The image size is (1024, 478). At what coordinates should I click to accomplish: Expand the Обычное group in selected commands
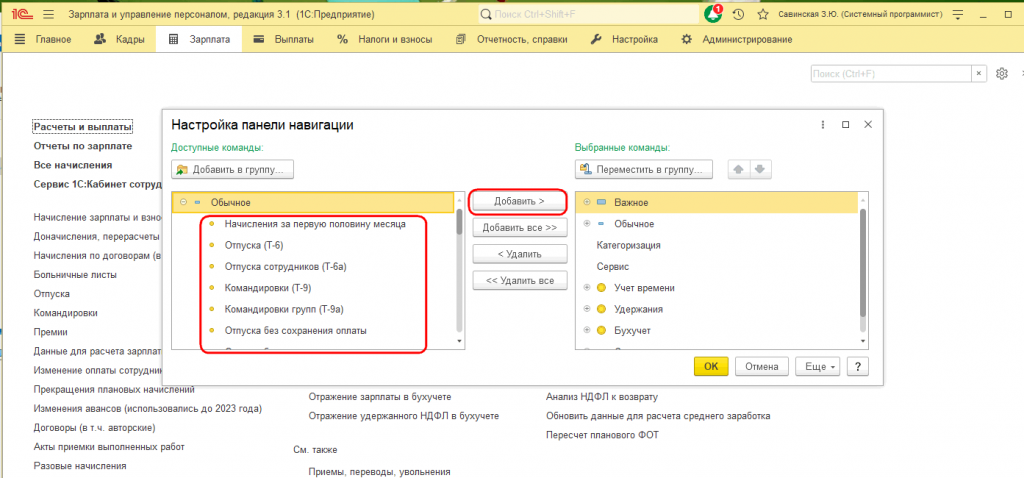coord(586,224)
